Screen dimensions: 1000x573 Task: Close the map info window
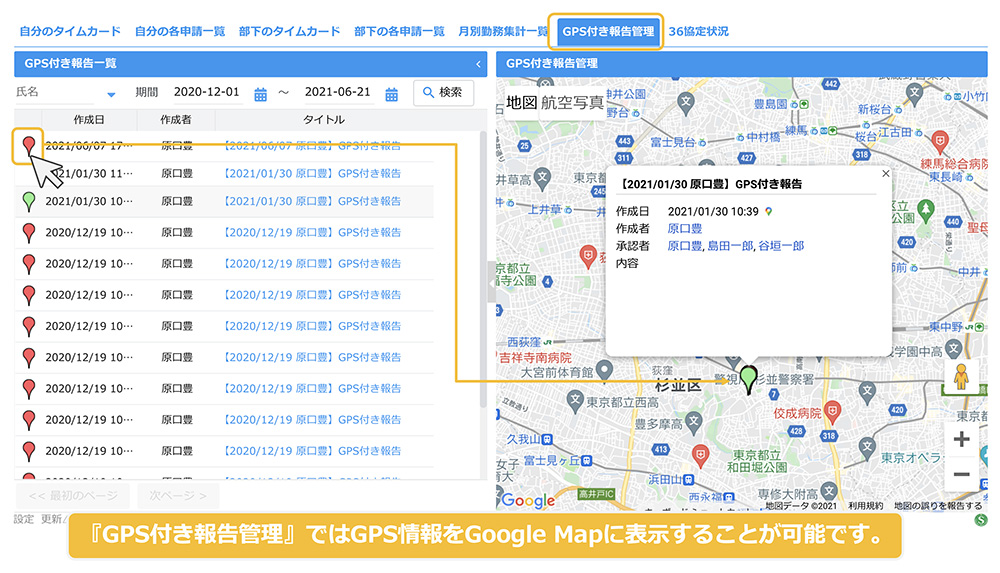click(x=885, y=174)
